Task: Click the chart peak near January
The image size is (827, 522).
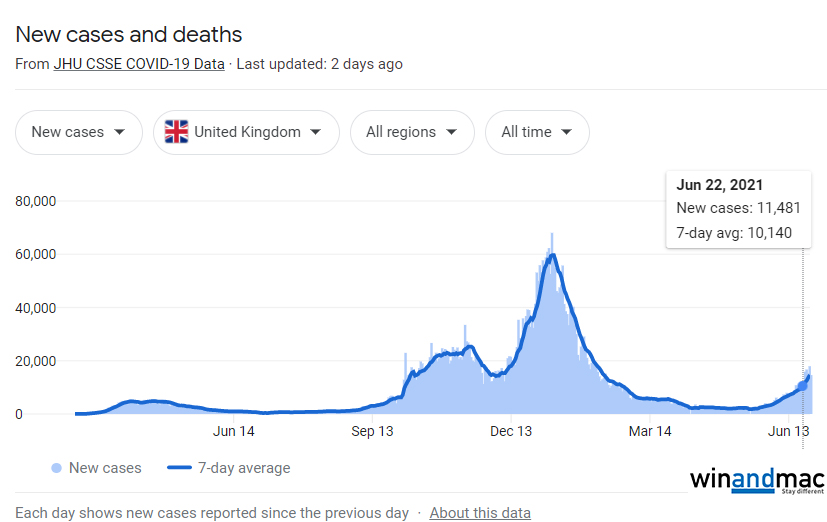Action: [552, 255]
